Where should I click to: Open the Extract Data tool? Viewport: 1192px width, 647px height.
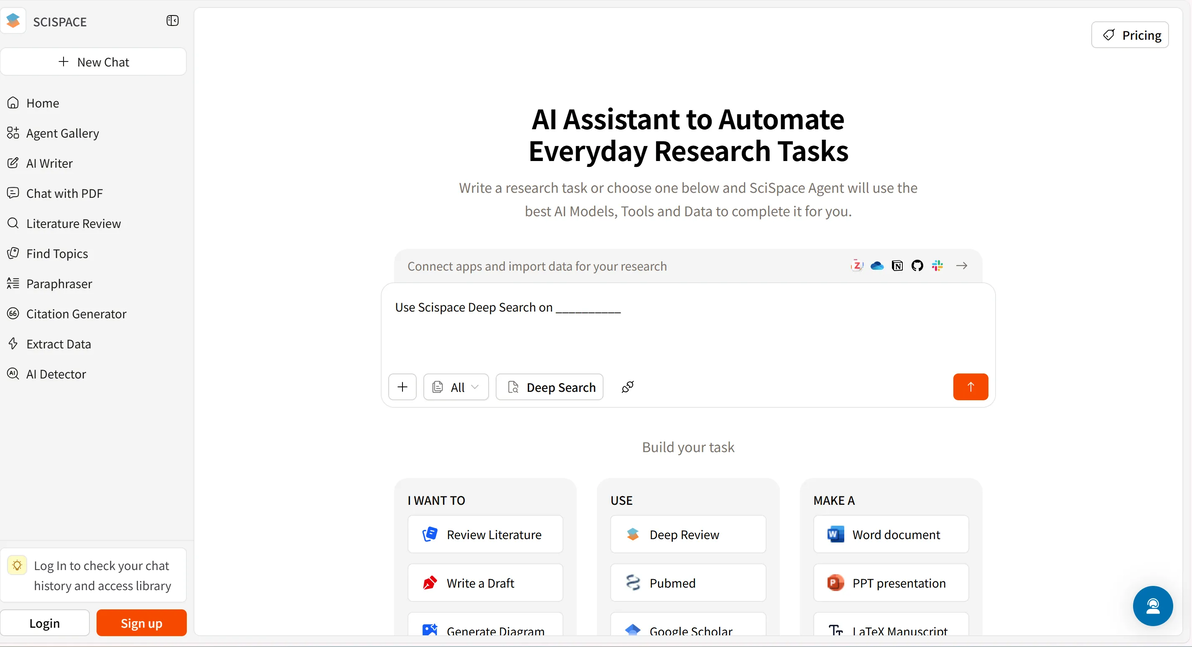(x=49, y=344)
